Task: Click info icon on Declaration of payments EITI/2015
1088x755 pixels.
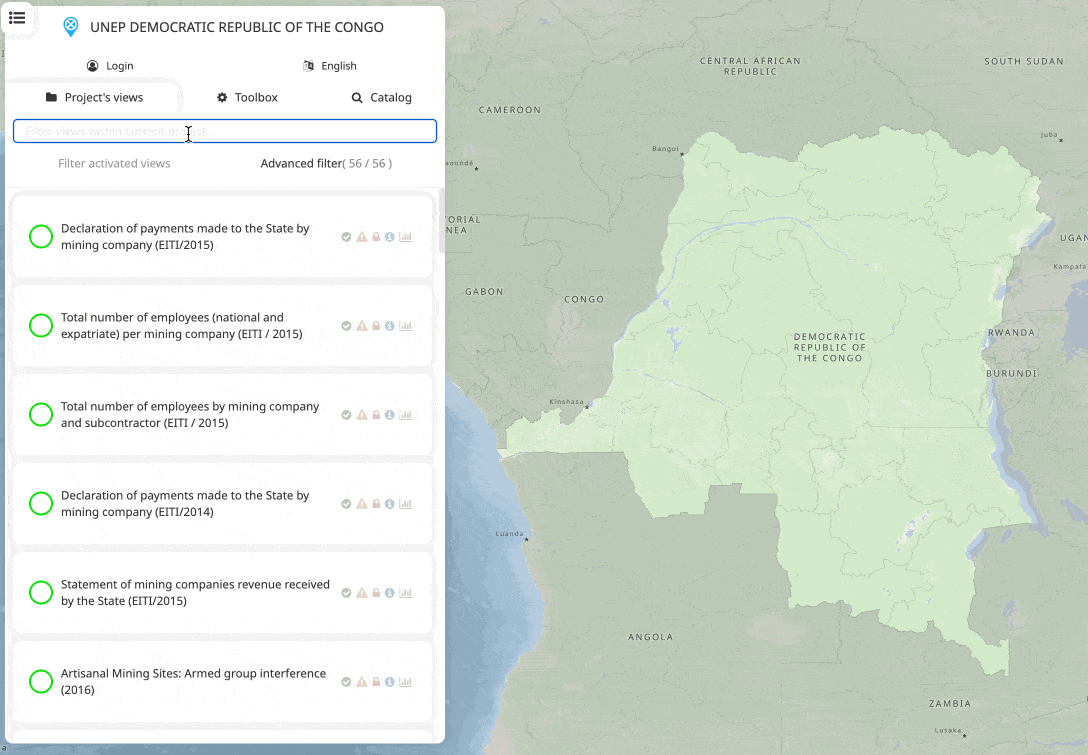Action: pos(390,237)
